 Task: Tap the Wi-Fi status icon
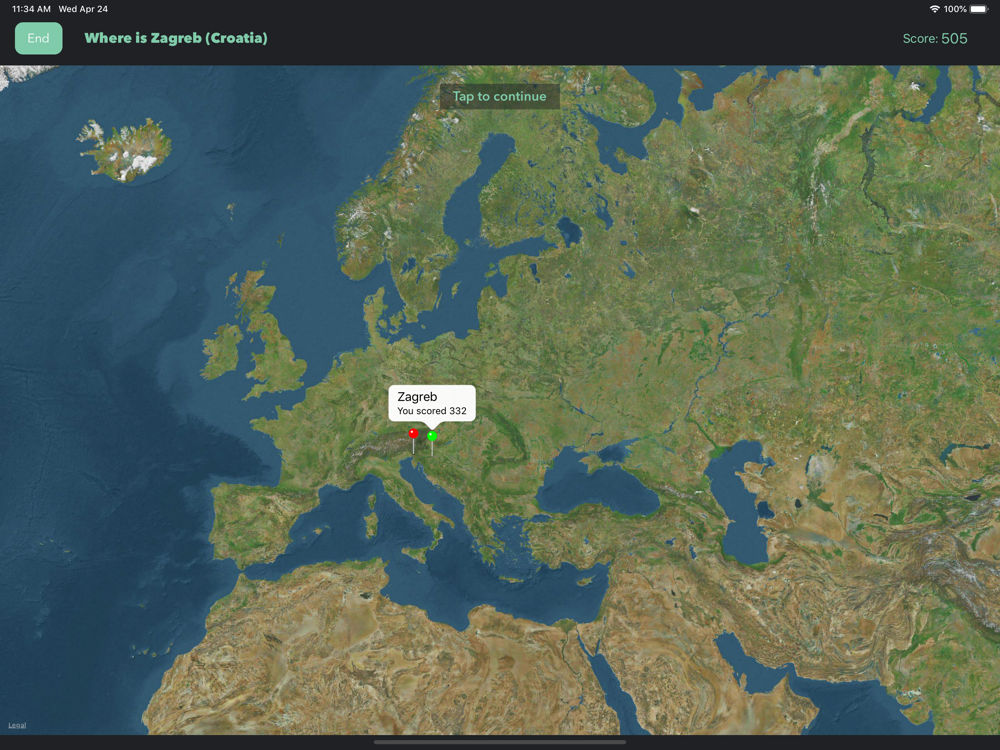(934, 9)
